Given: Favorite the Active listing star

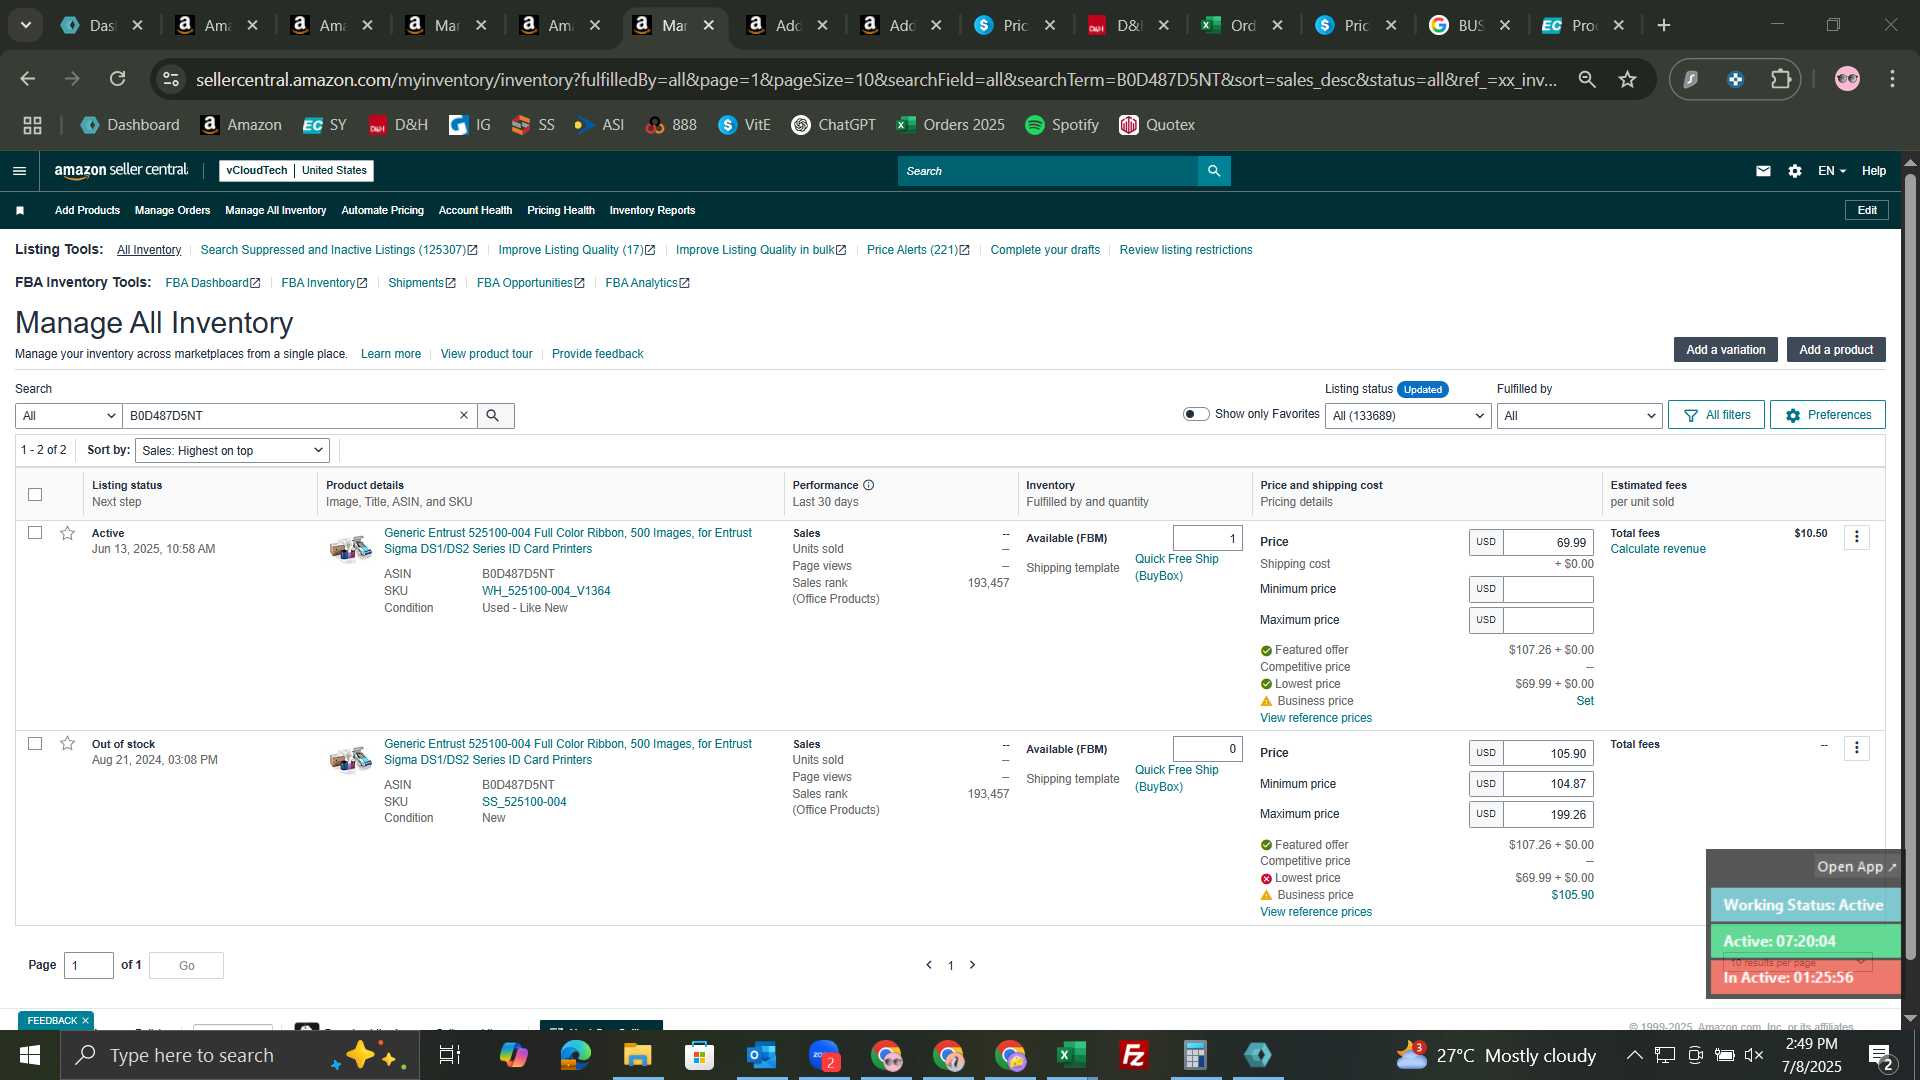Looking at the screenshot, I should (x=67, y=533).
